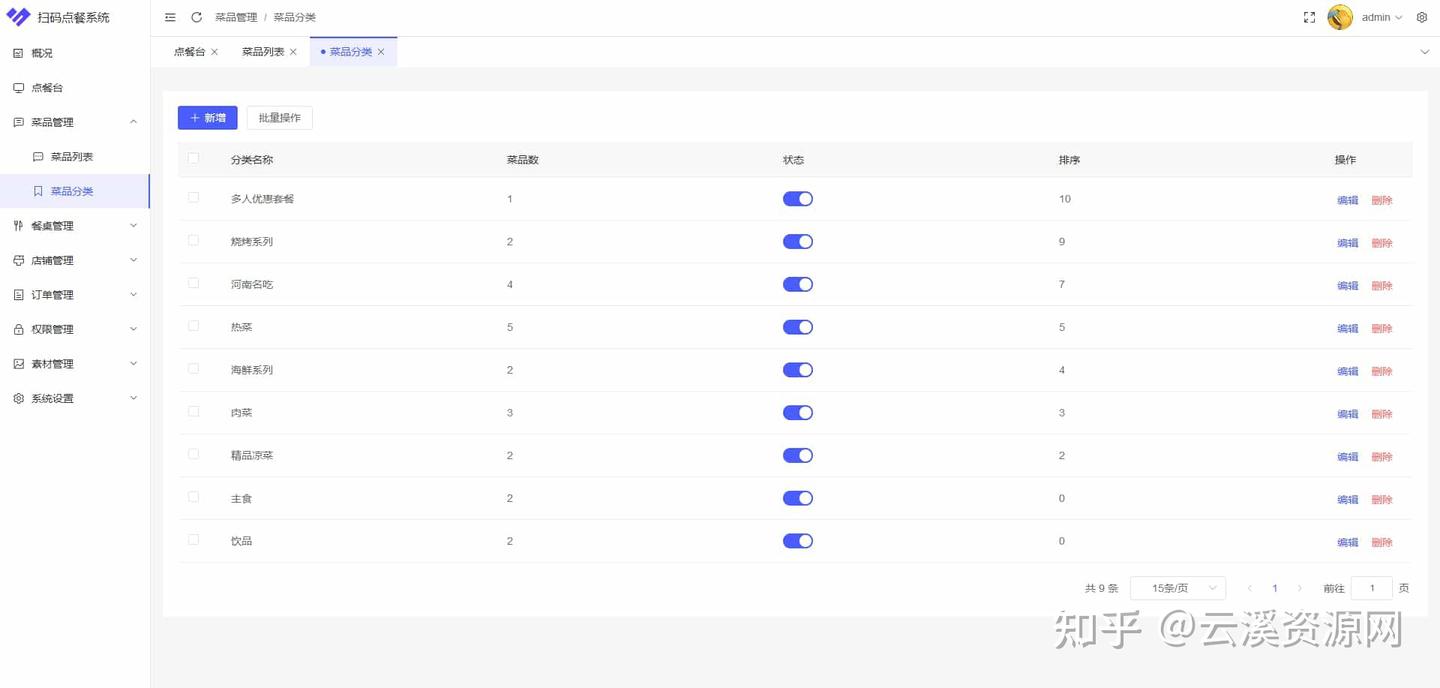Open settings gear icon in header
This screenshot has height=688, width=1440.
[x=1422, y=17]
